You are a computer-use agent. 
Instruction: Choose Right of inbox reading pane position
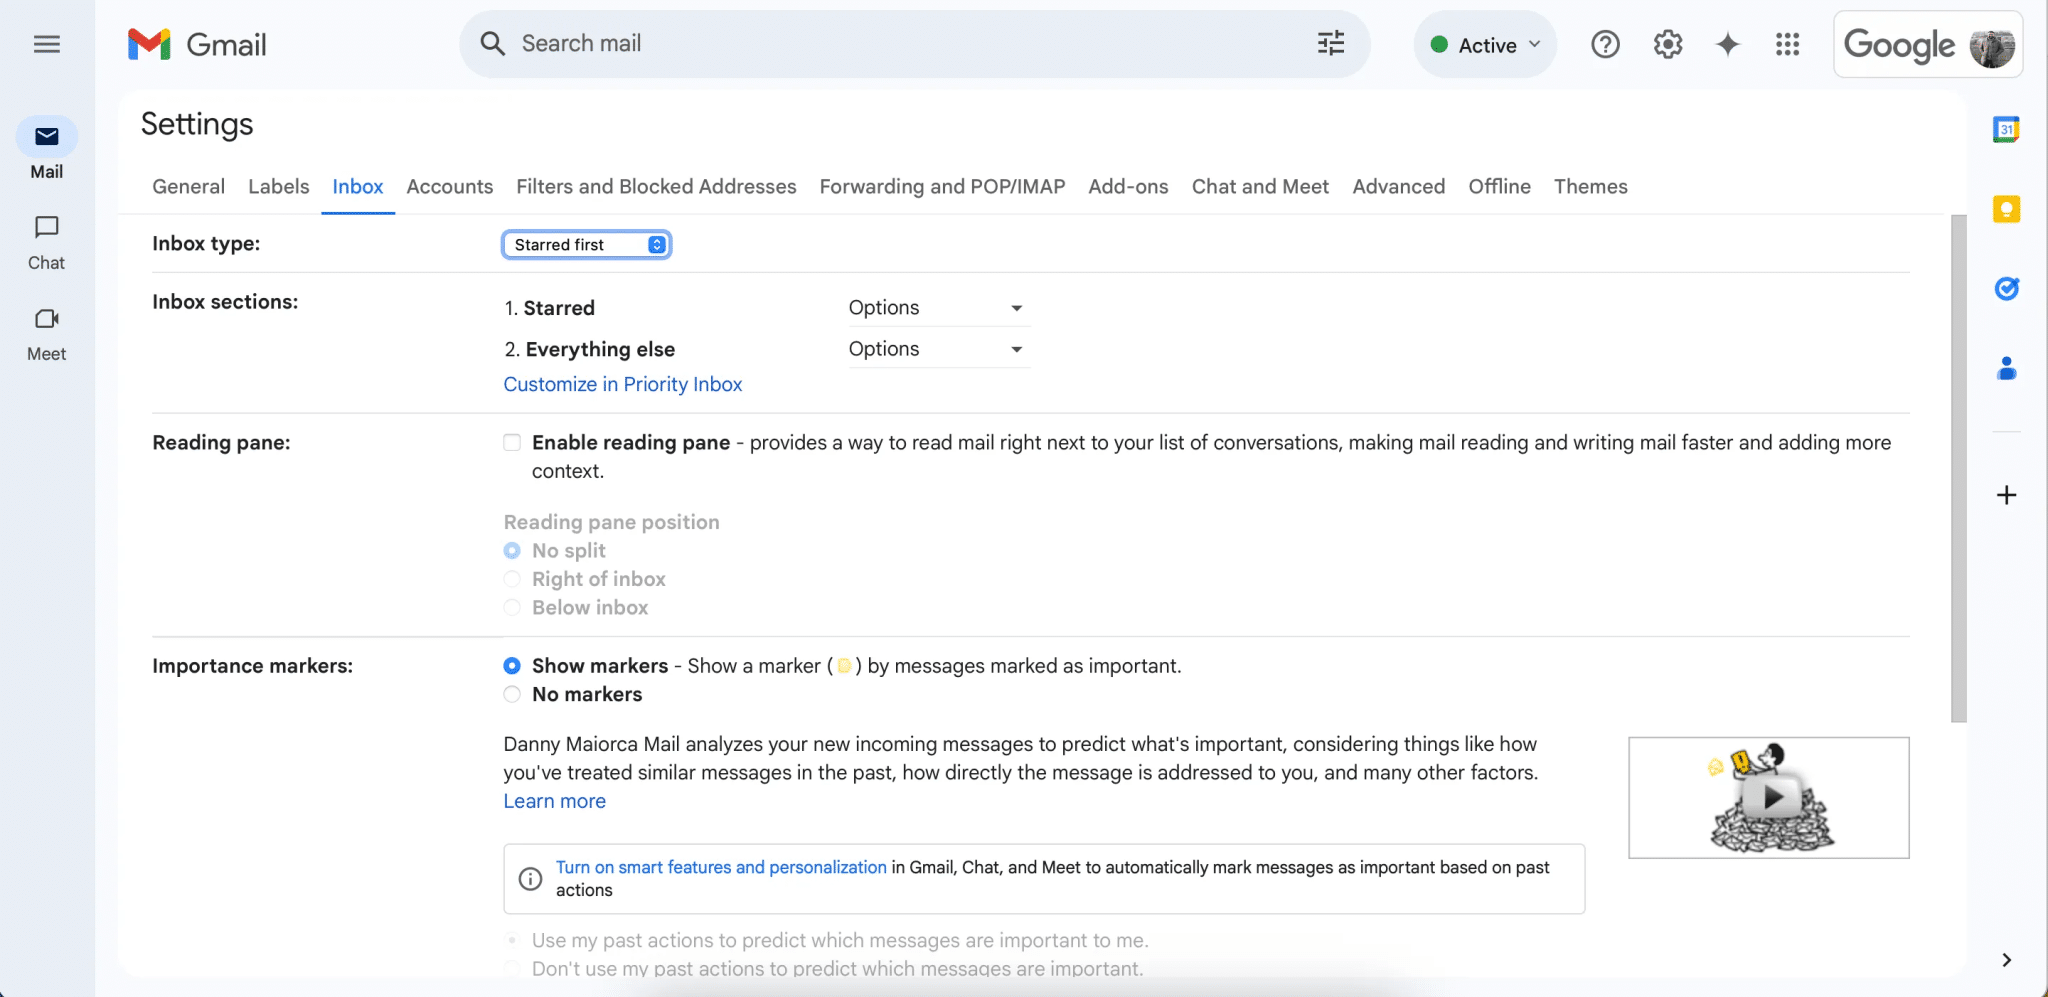click(511, 579)
